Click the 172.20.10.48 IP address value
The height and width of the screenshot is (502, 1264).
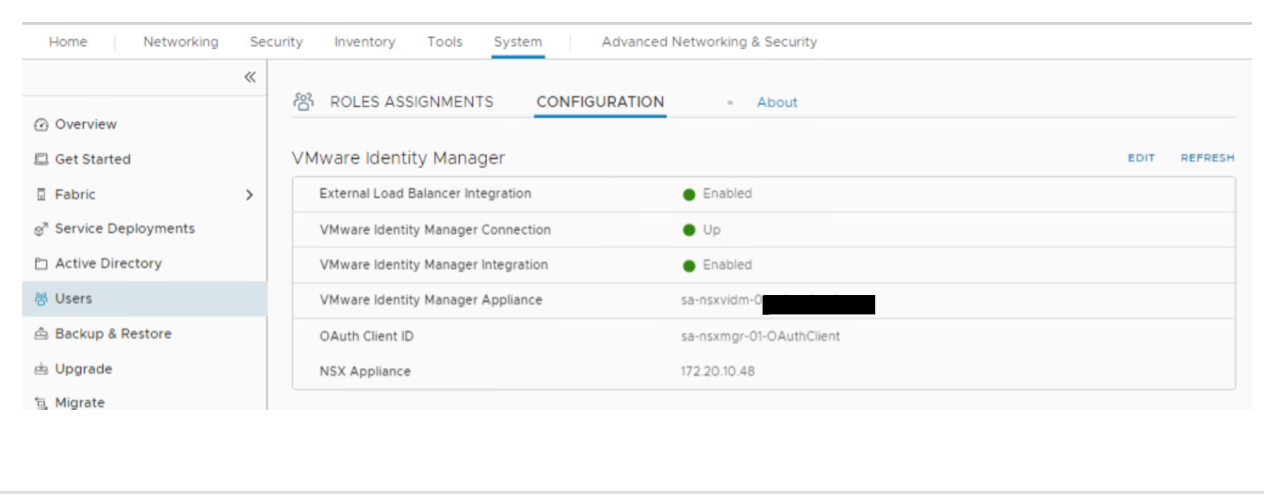pyautogui.click(x=718, y=372)
